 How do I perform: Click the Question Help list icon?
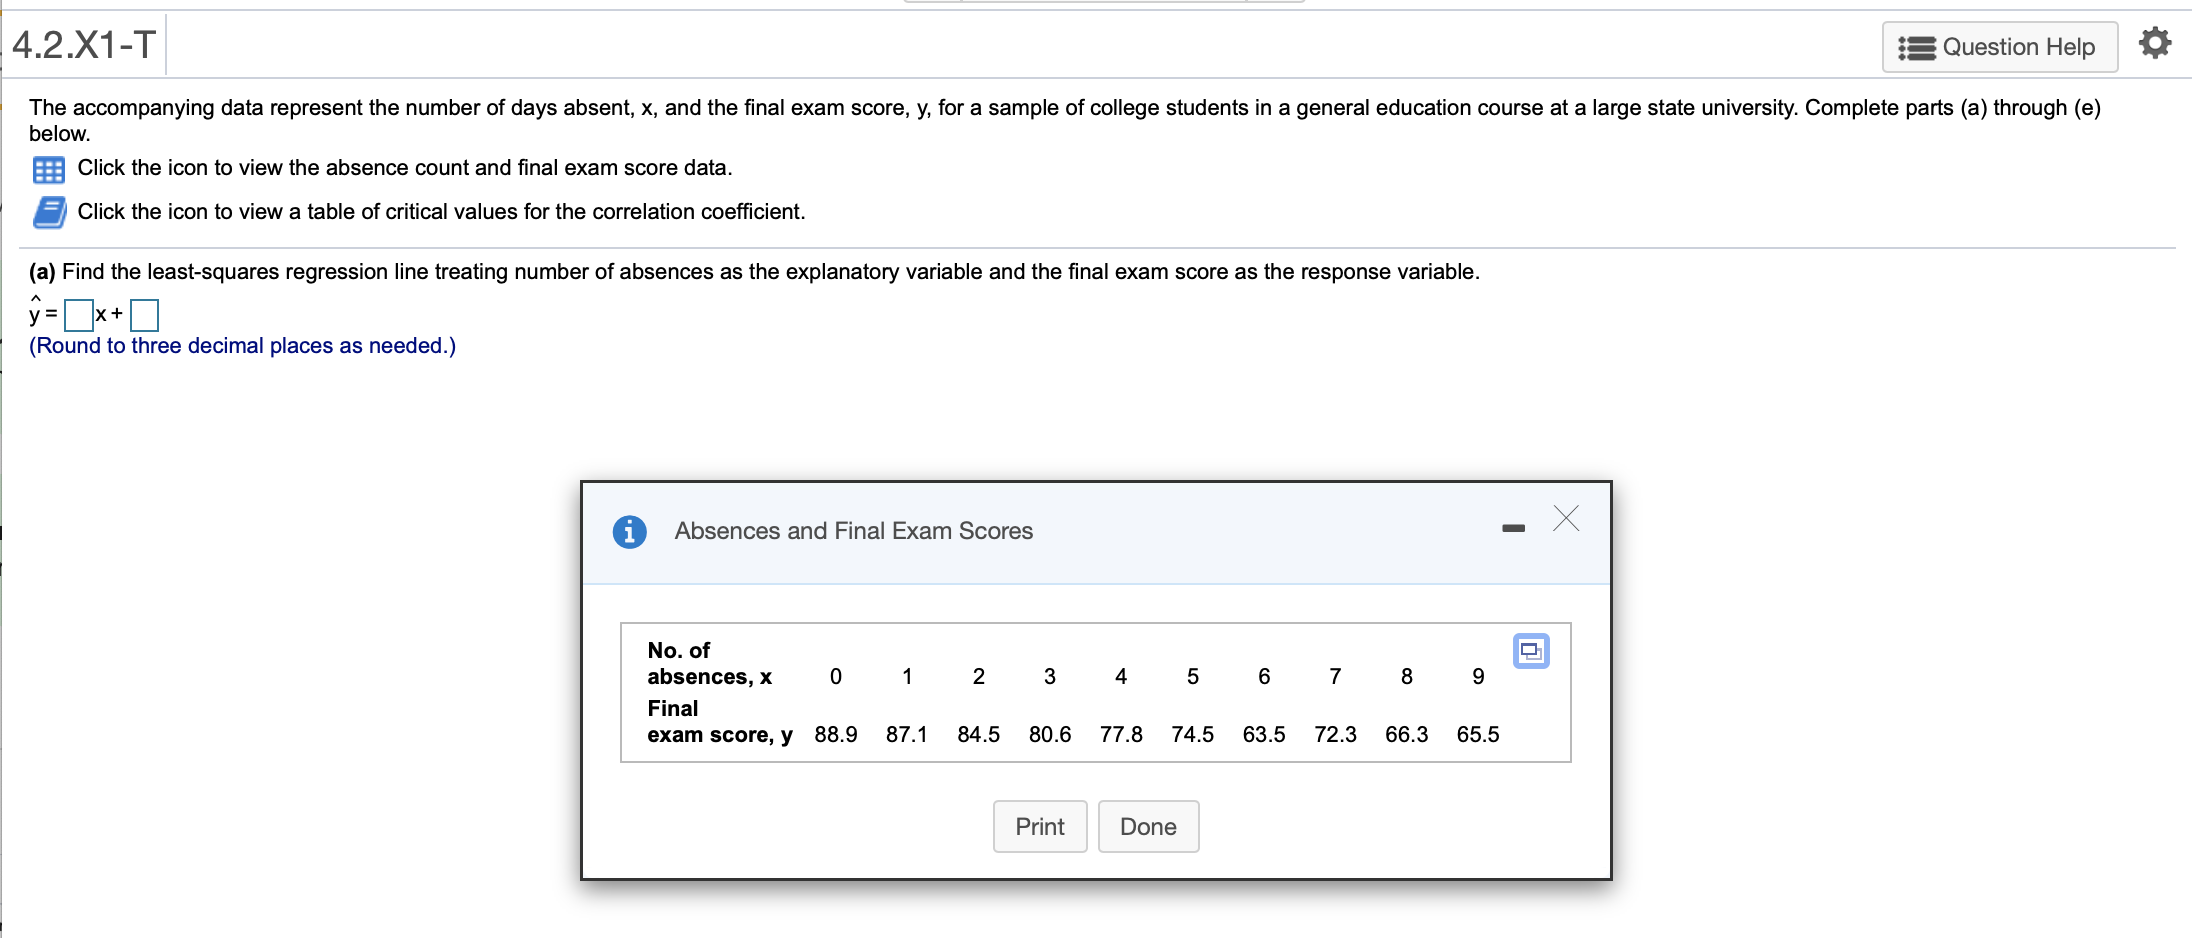point(1916,48)
